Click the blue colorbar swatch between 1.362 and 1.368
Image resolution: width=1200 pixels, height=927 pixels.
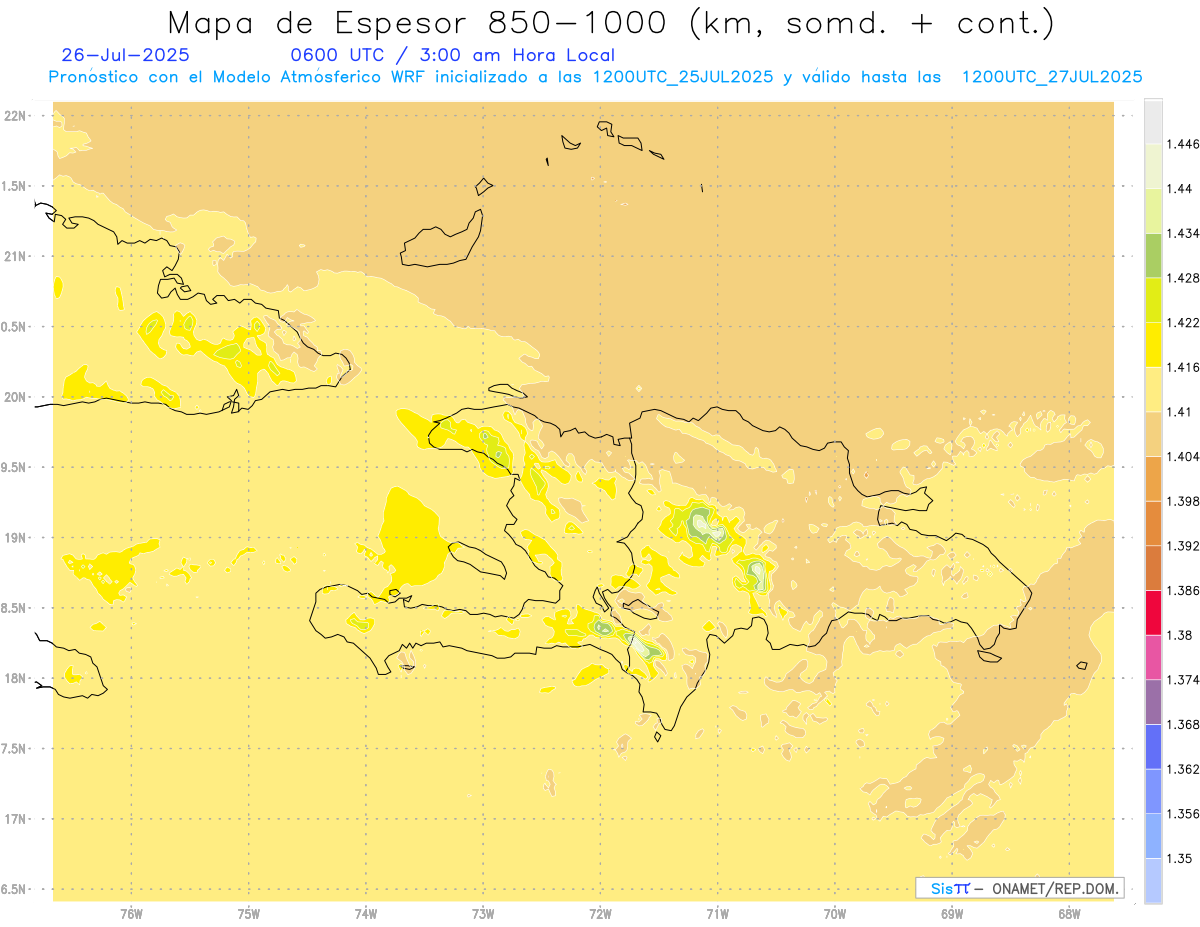1153,746
